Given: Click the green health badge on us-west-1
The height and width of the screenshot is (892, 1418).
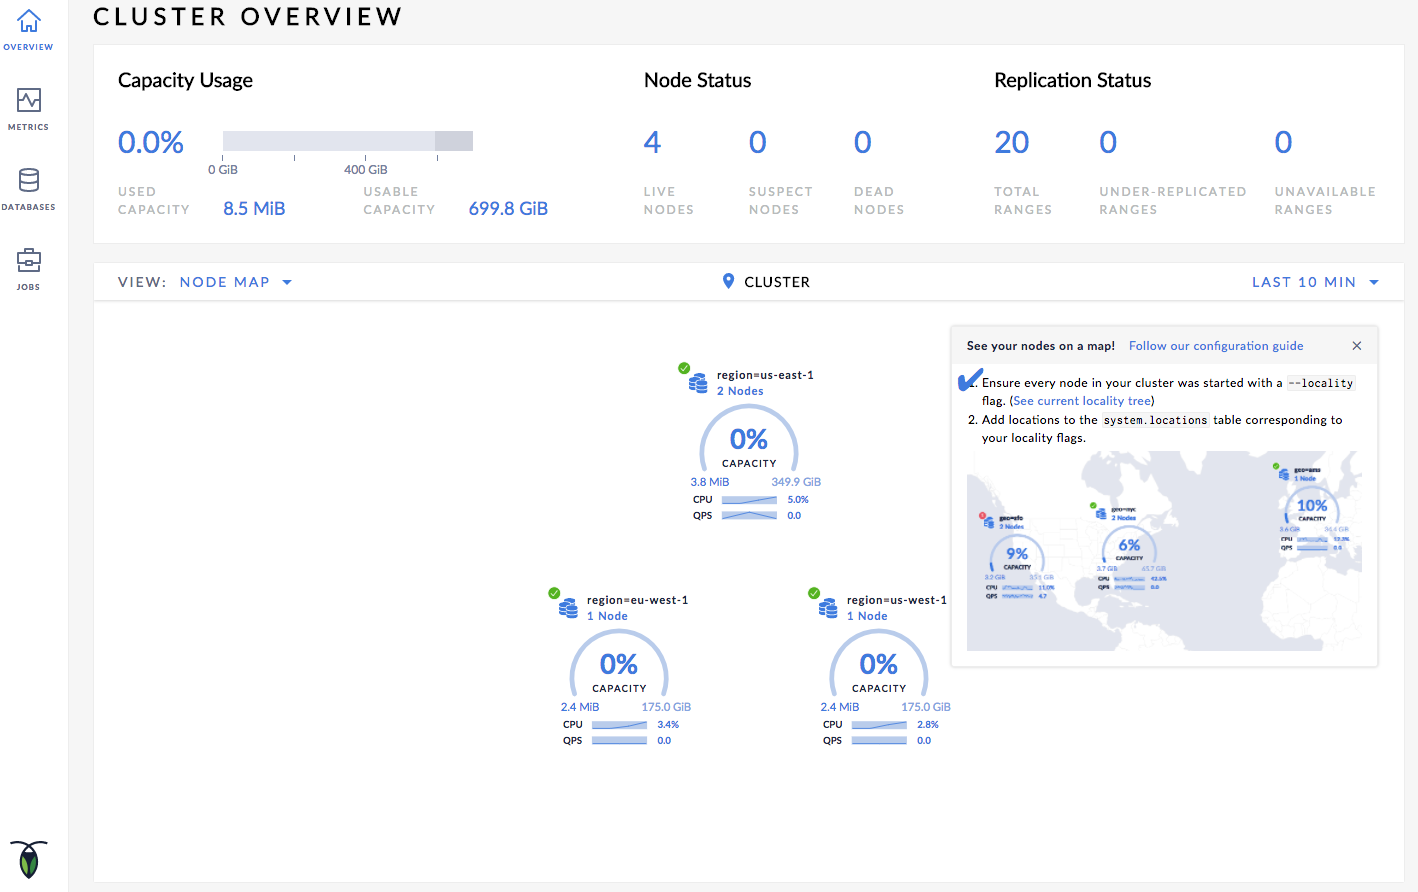Looking at the screenshot, I should 814,592.
